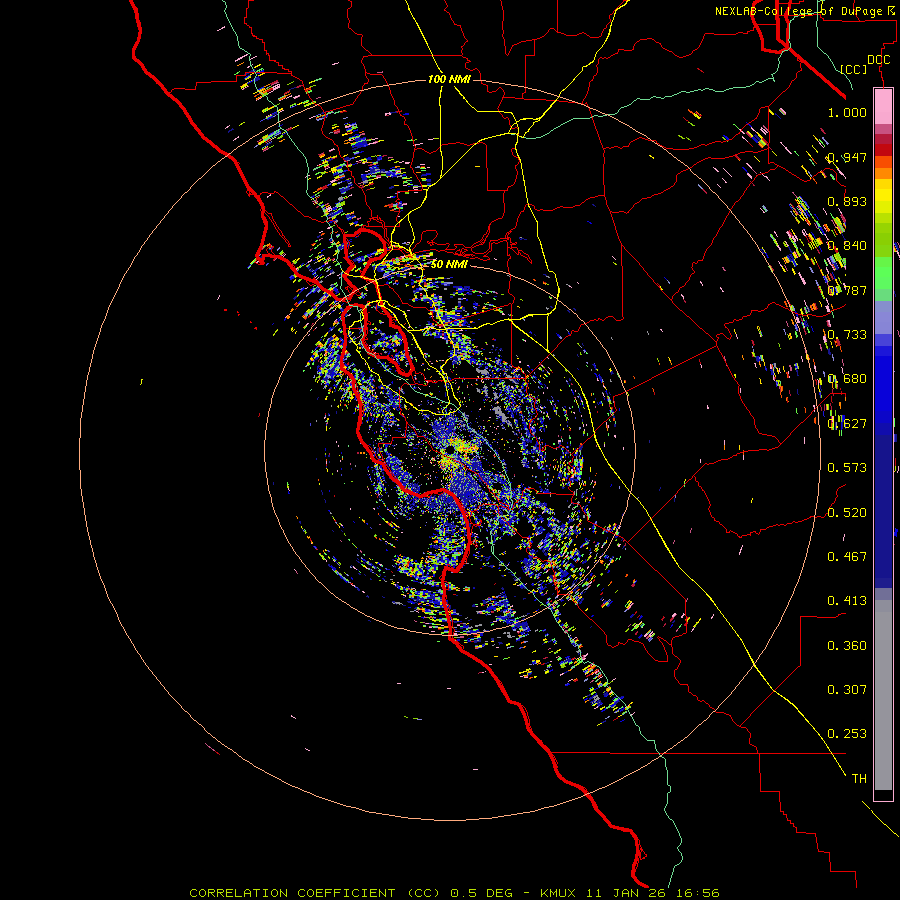This screenshot has width=900, height=900.
Task: Pick the dark navy band of the color scale
Action: click(883, 510)
